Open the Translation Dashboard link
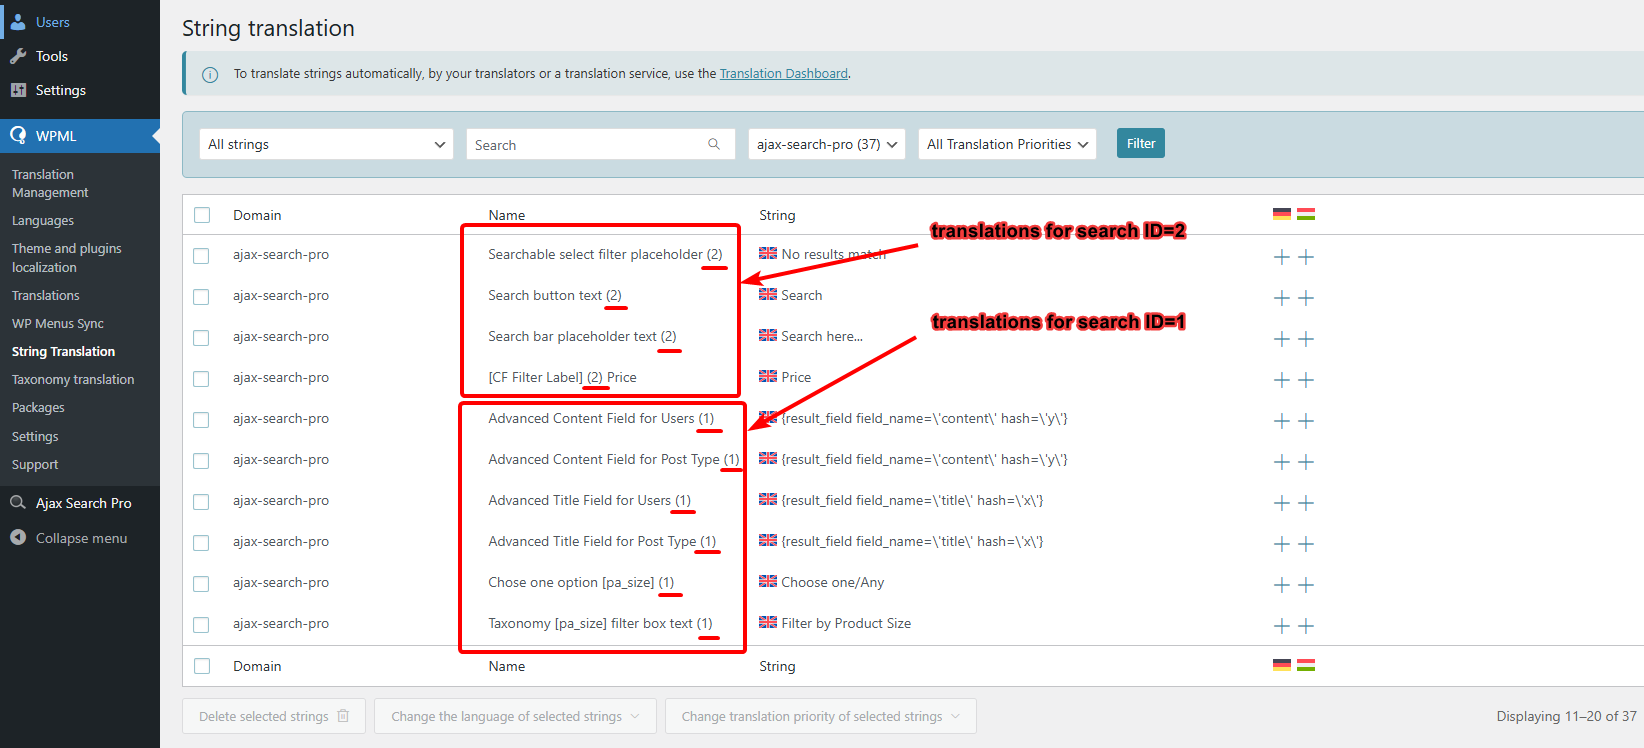The height and width of the screenshot is (748, 1644). tap(783, 74)
